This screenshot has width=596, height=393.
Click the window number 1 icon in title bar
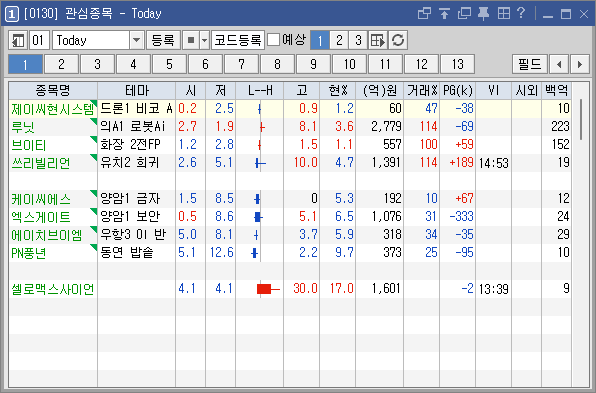(x=12, y=14)
